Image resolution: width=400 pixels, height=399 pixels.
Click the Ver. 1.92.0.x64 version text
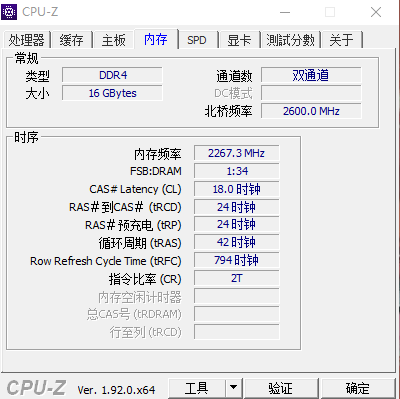116,390
